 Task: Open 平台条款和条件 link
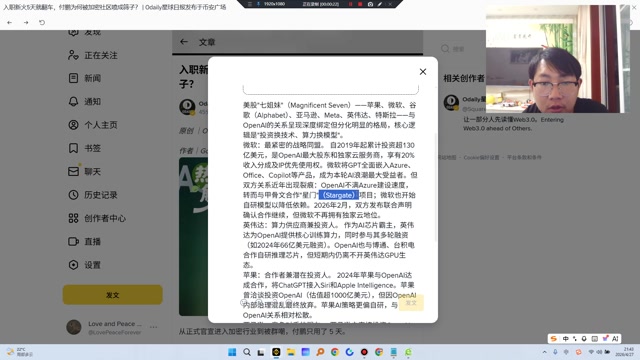[524, 157]
